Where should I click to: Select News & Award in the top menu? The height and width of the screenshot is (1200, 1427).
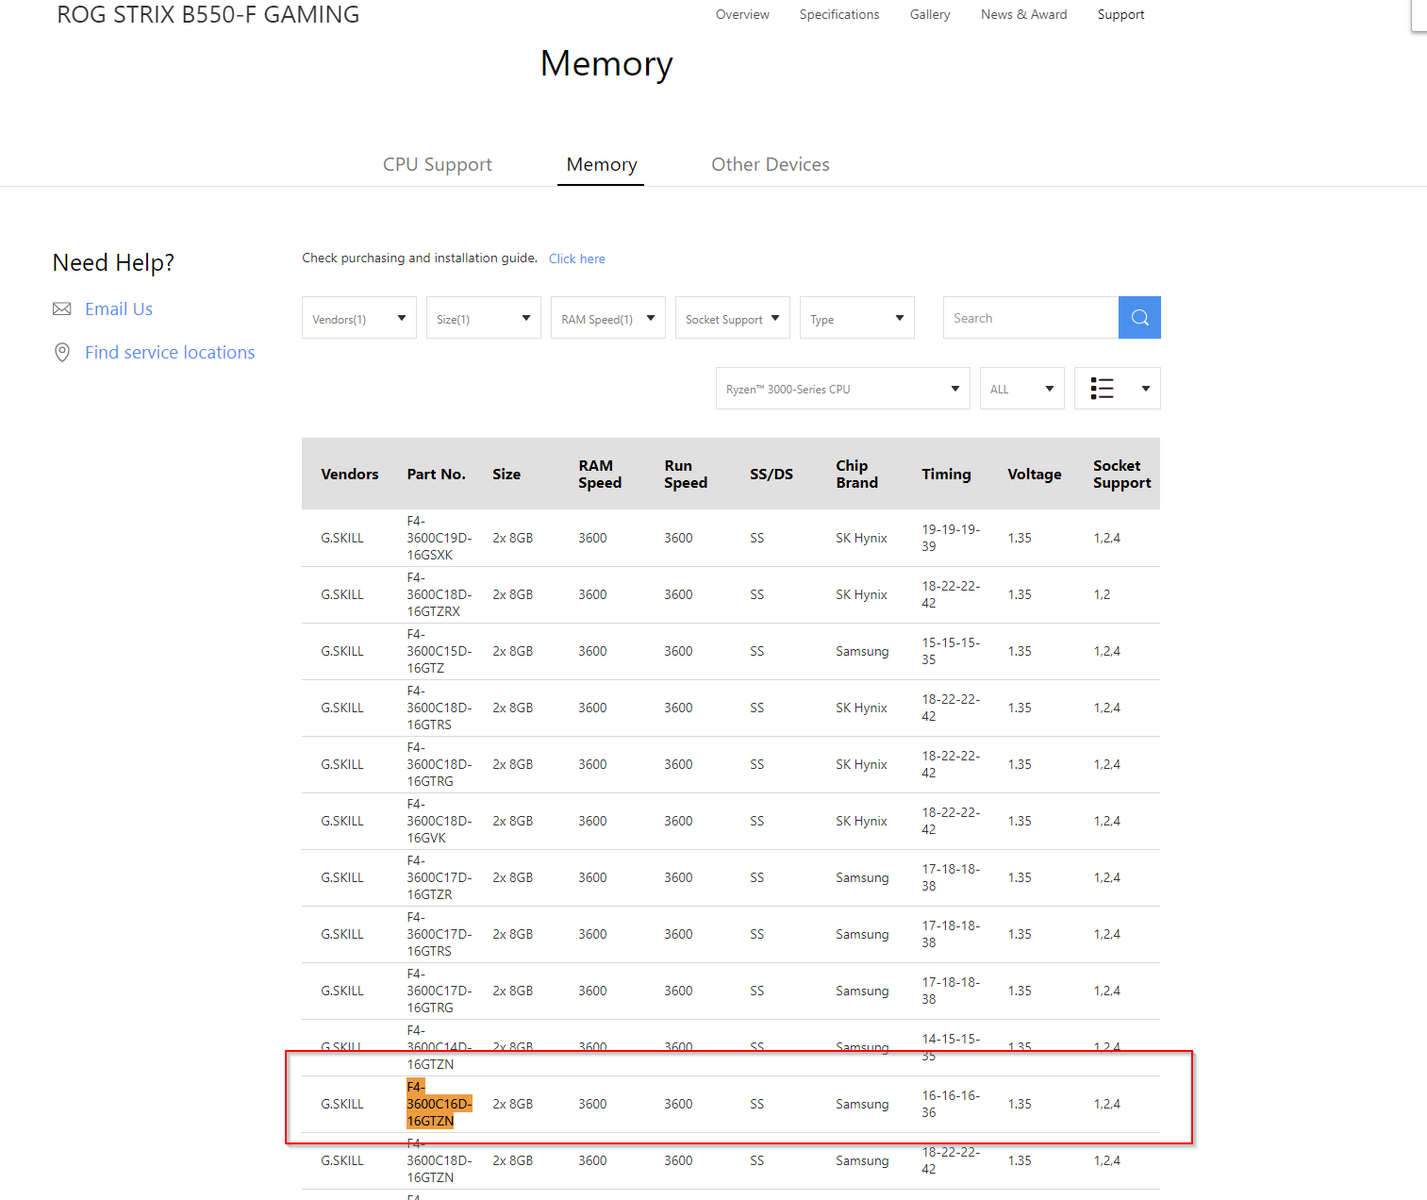[x=1024, y=14]
